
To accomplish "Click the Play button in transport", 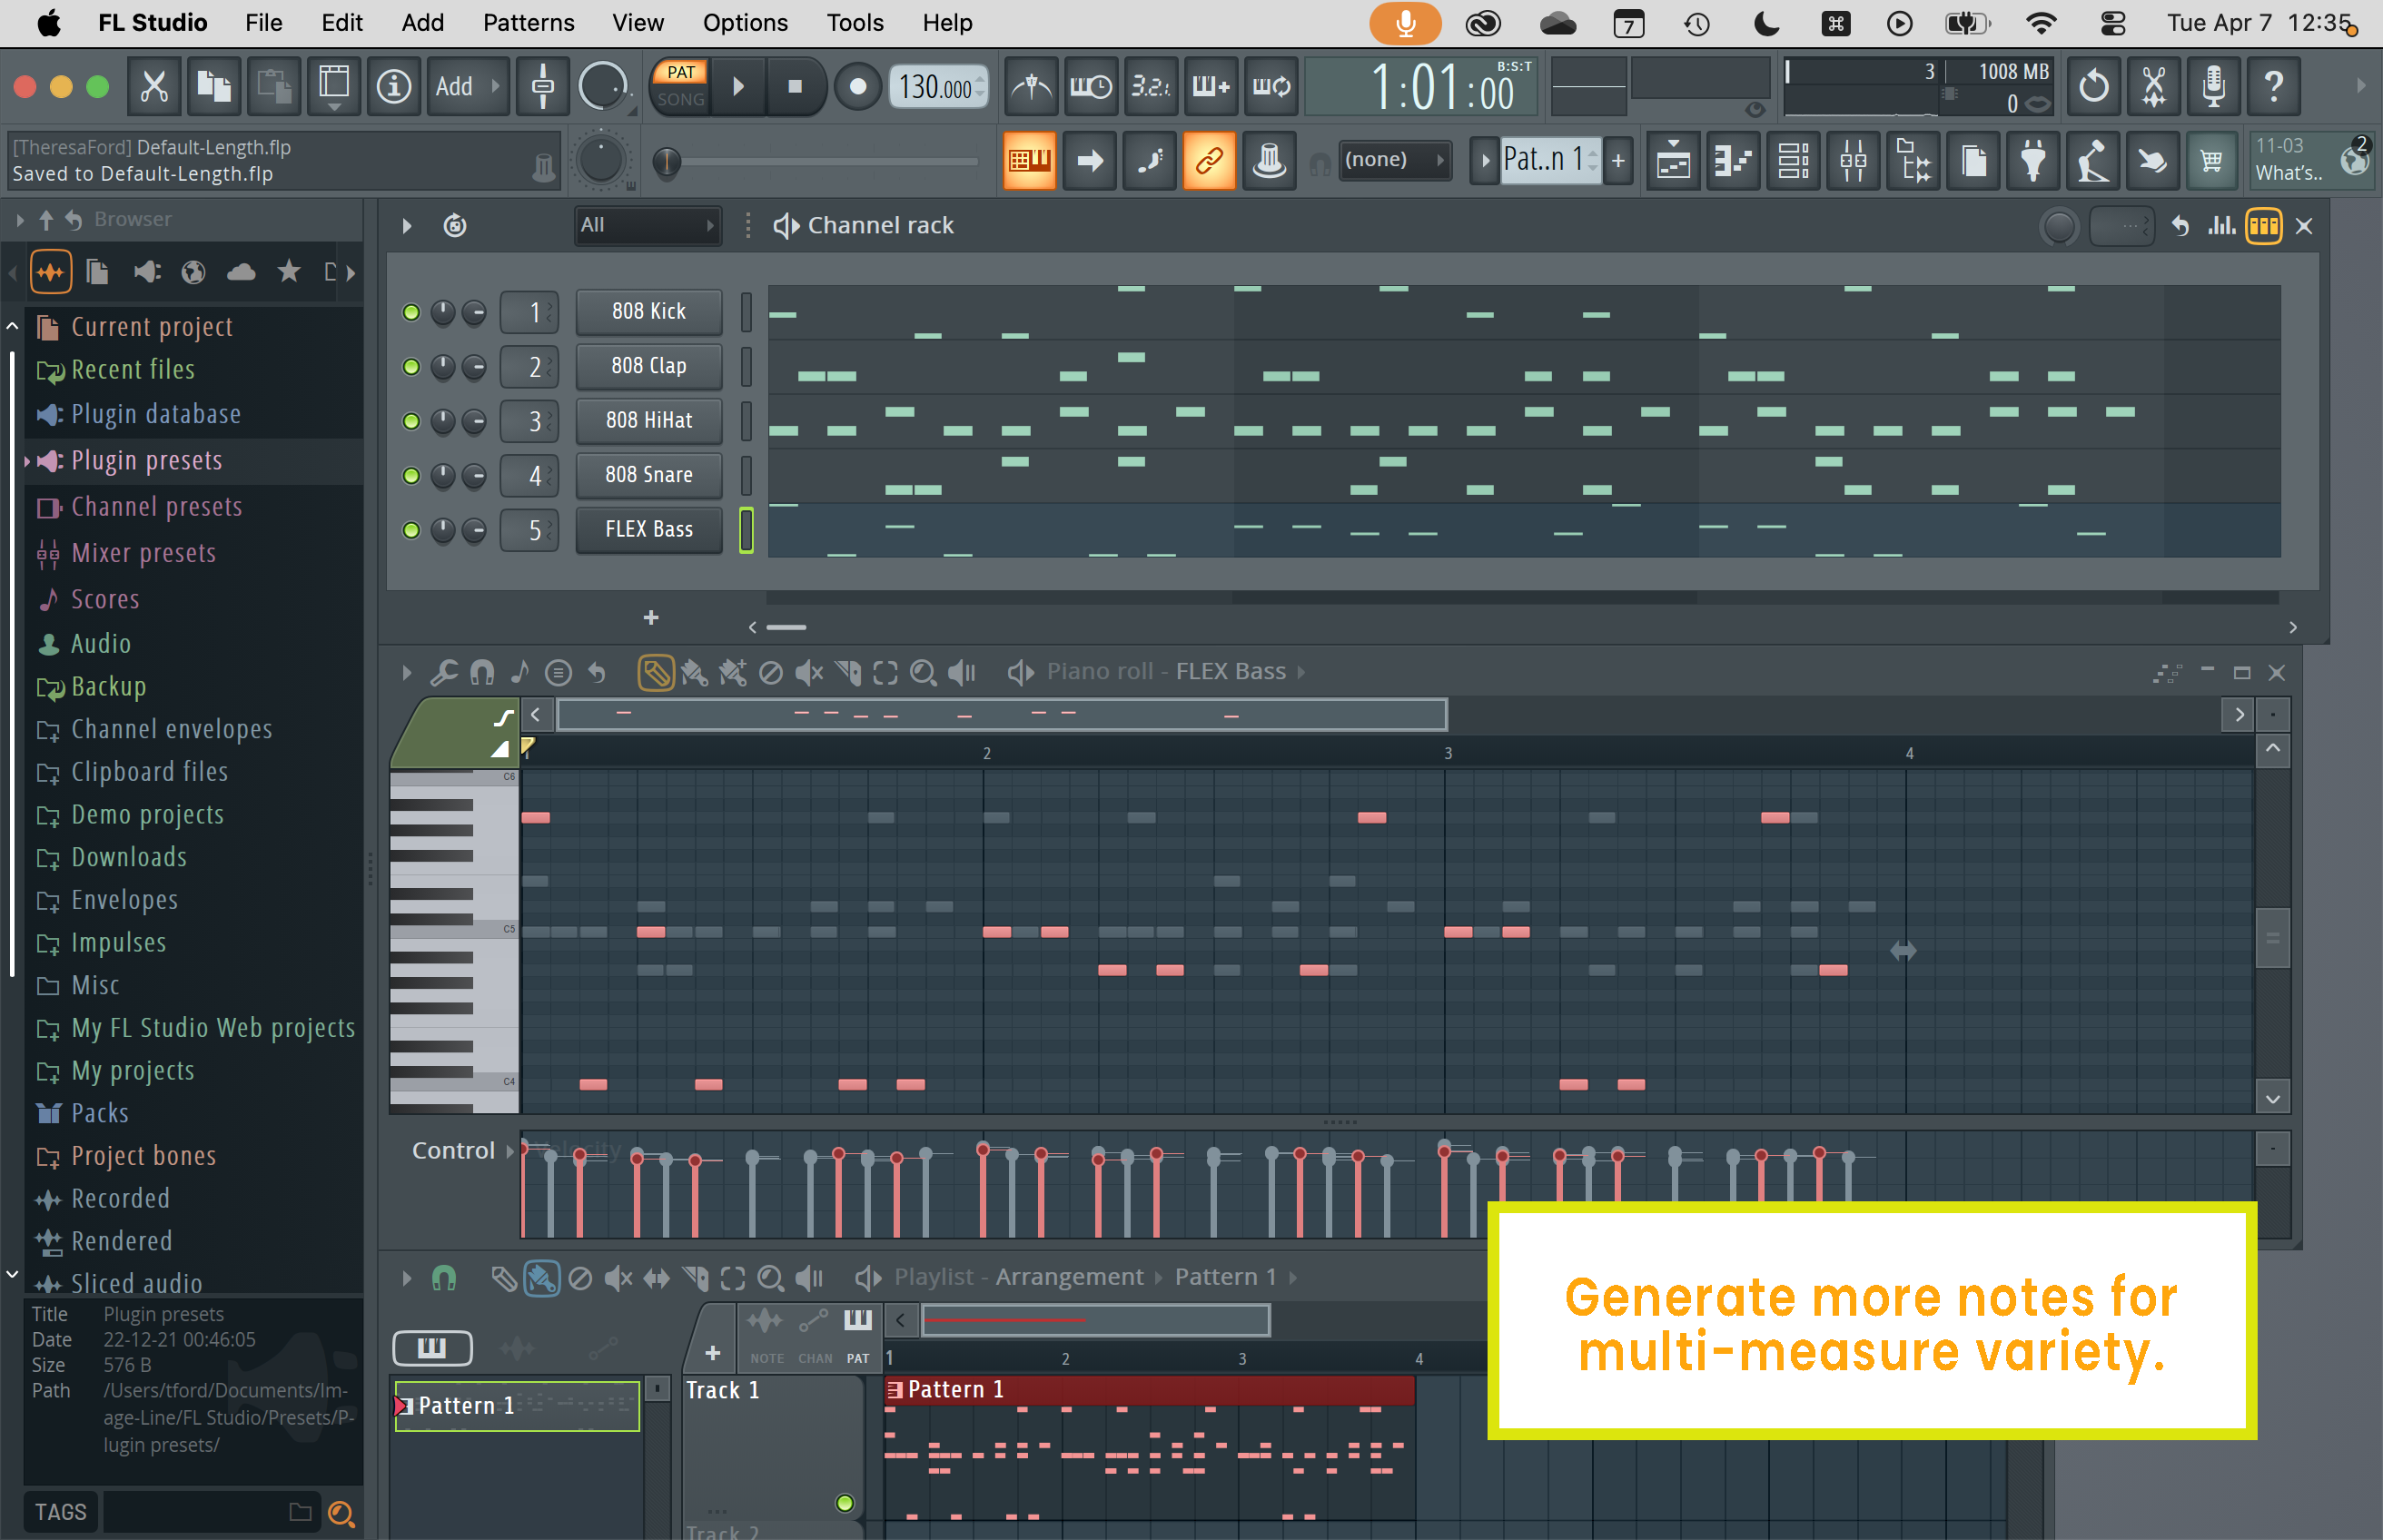I will tap(738, 86).
